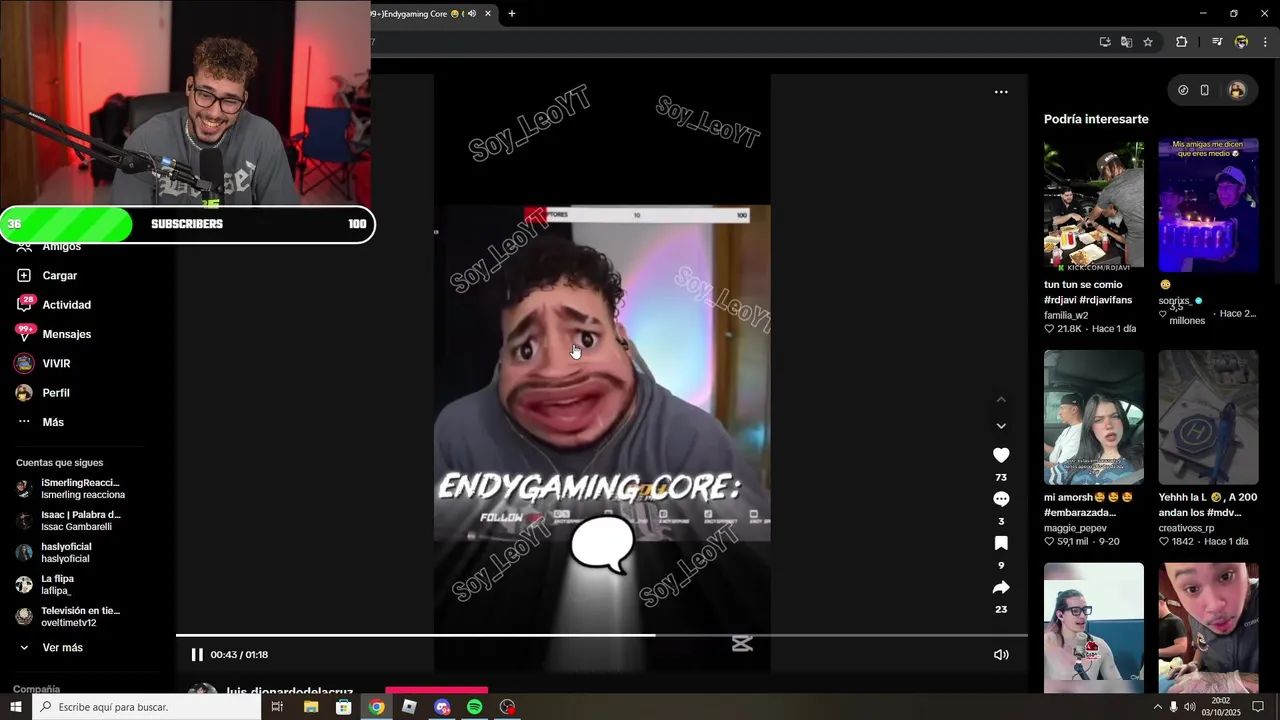Image resolution: width=1280 pixels, height=720 pixels.
Task: Go to previous video with up chevron
Action: tap(1001, 400)
